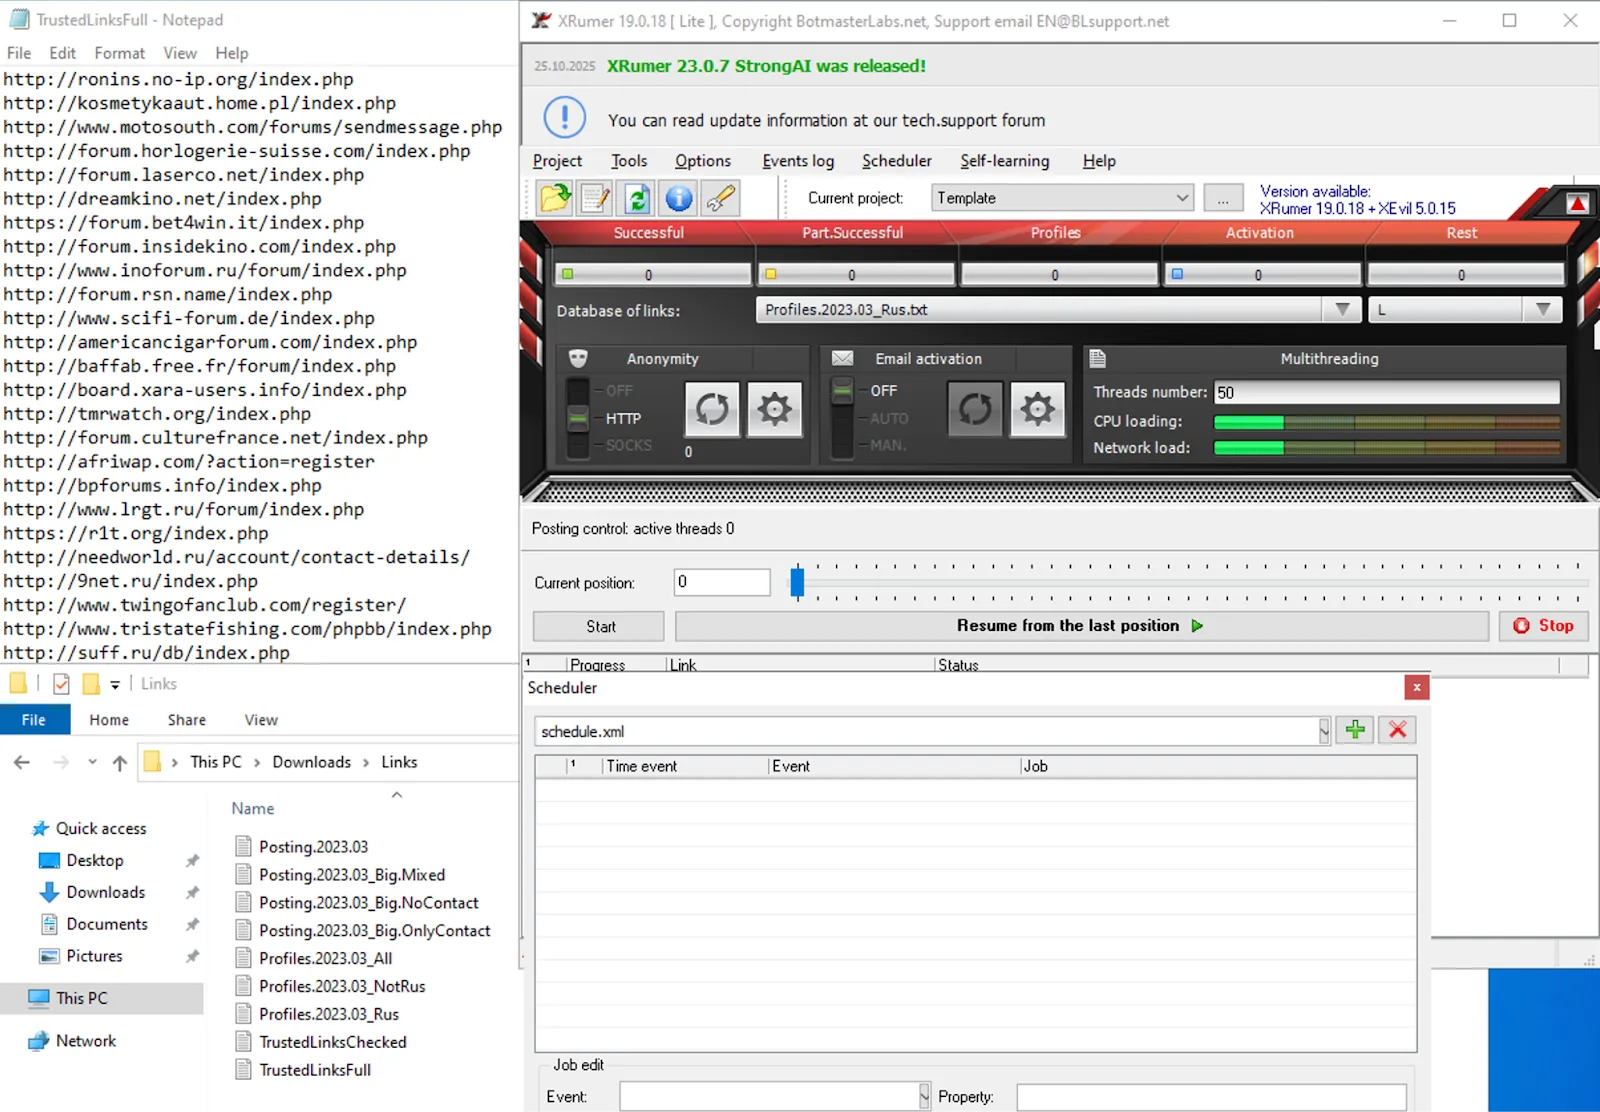Delete schedule entry with the red X icon

[1397, 730]
